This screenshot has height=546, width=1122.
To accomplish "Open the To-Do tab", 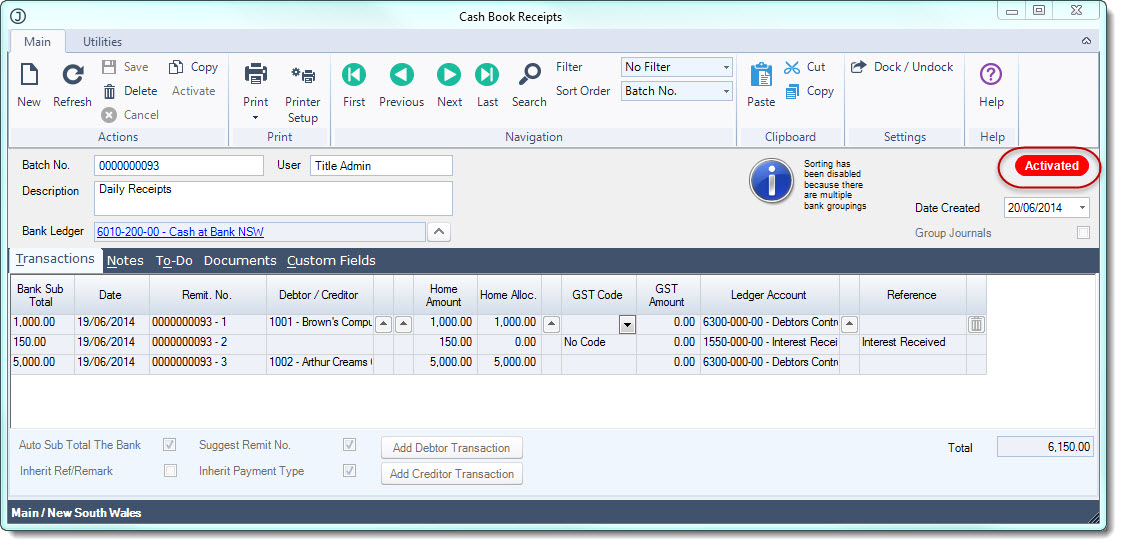I will click(x=175, y=260).
